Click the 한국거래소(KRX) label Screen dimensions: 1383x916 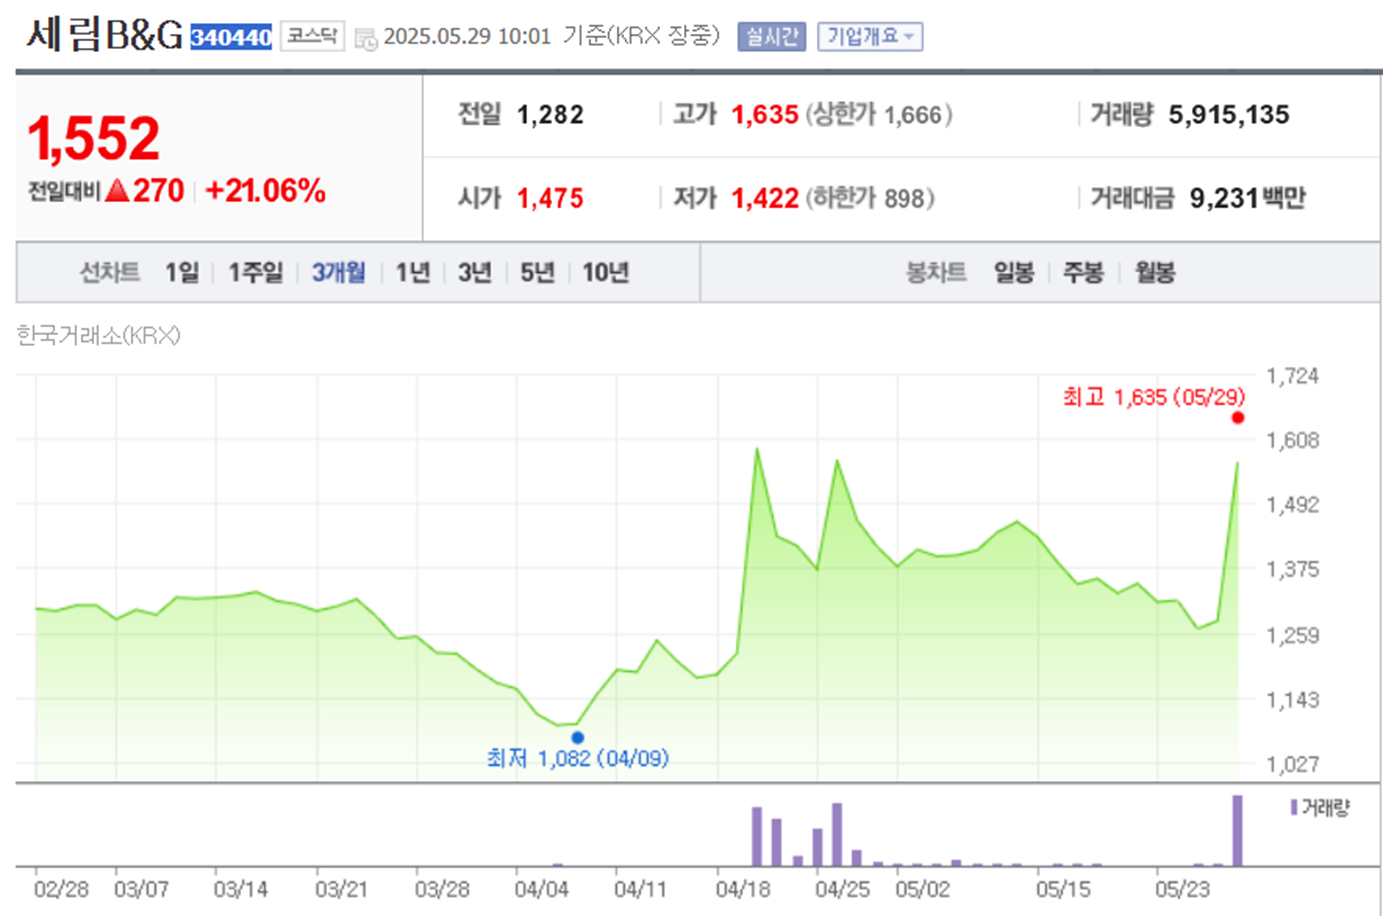coord(98,335)
